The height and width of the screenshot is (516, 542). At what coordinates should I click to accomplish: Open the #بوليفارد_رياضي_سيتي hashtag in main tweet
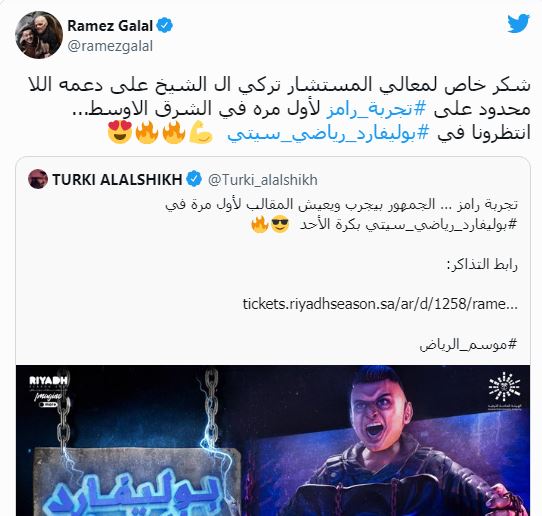pos(328,133)
